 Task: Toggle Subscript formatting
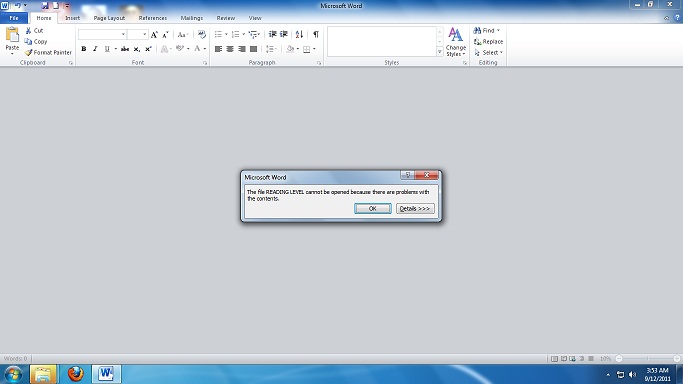click(x=137, y=49)
